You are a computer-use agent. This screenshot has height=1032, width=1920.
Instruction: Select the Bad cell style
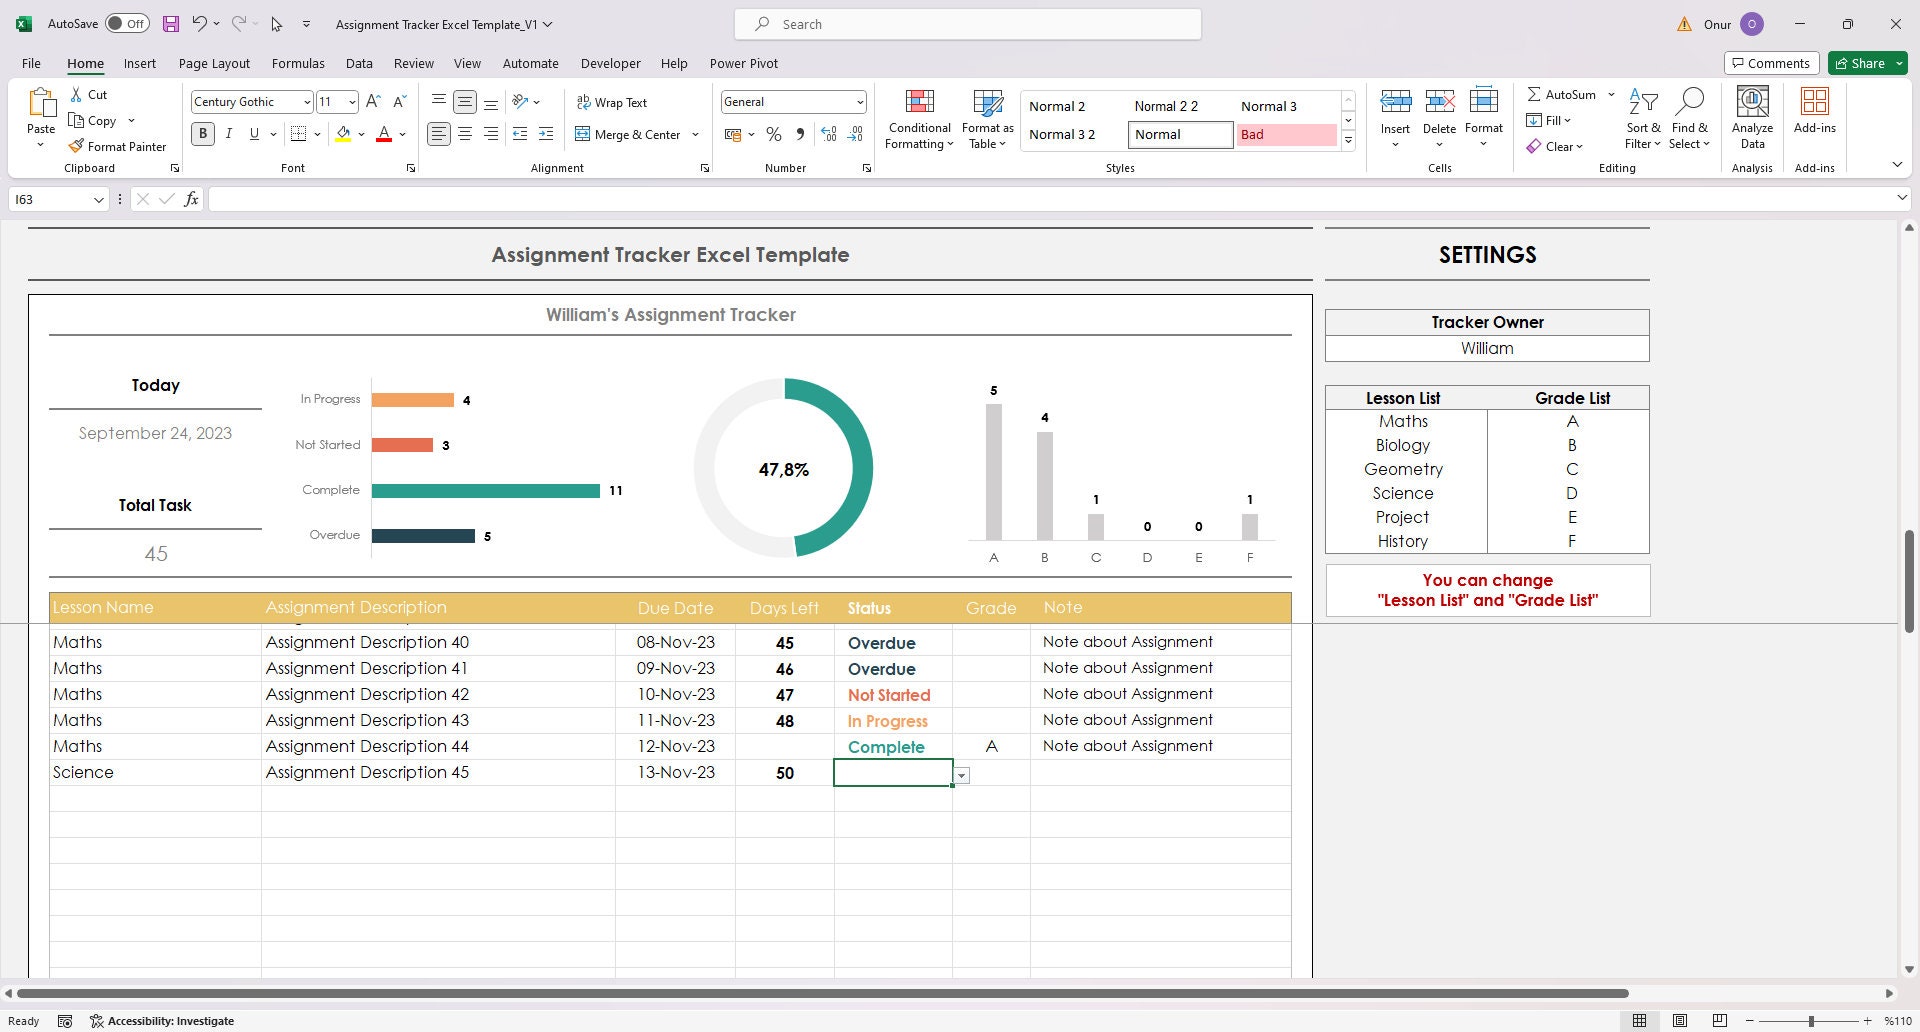pyautogui.click(x=1286, y=134)
